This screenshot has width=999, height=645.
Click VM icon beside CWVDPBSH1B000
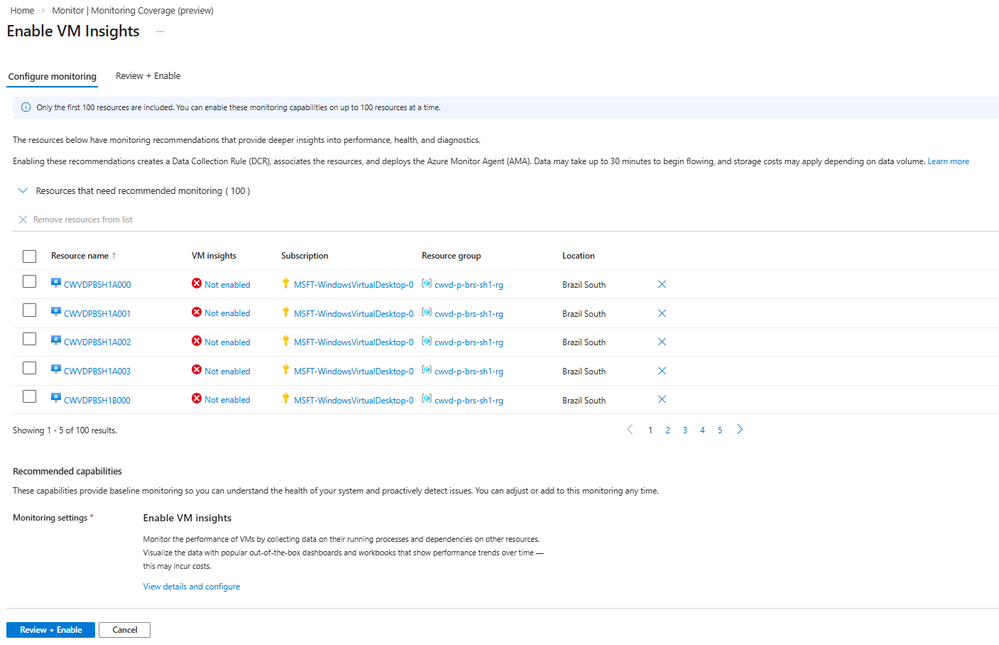(56, 399)
